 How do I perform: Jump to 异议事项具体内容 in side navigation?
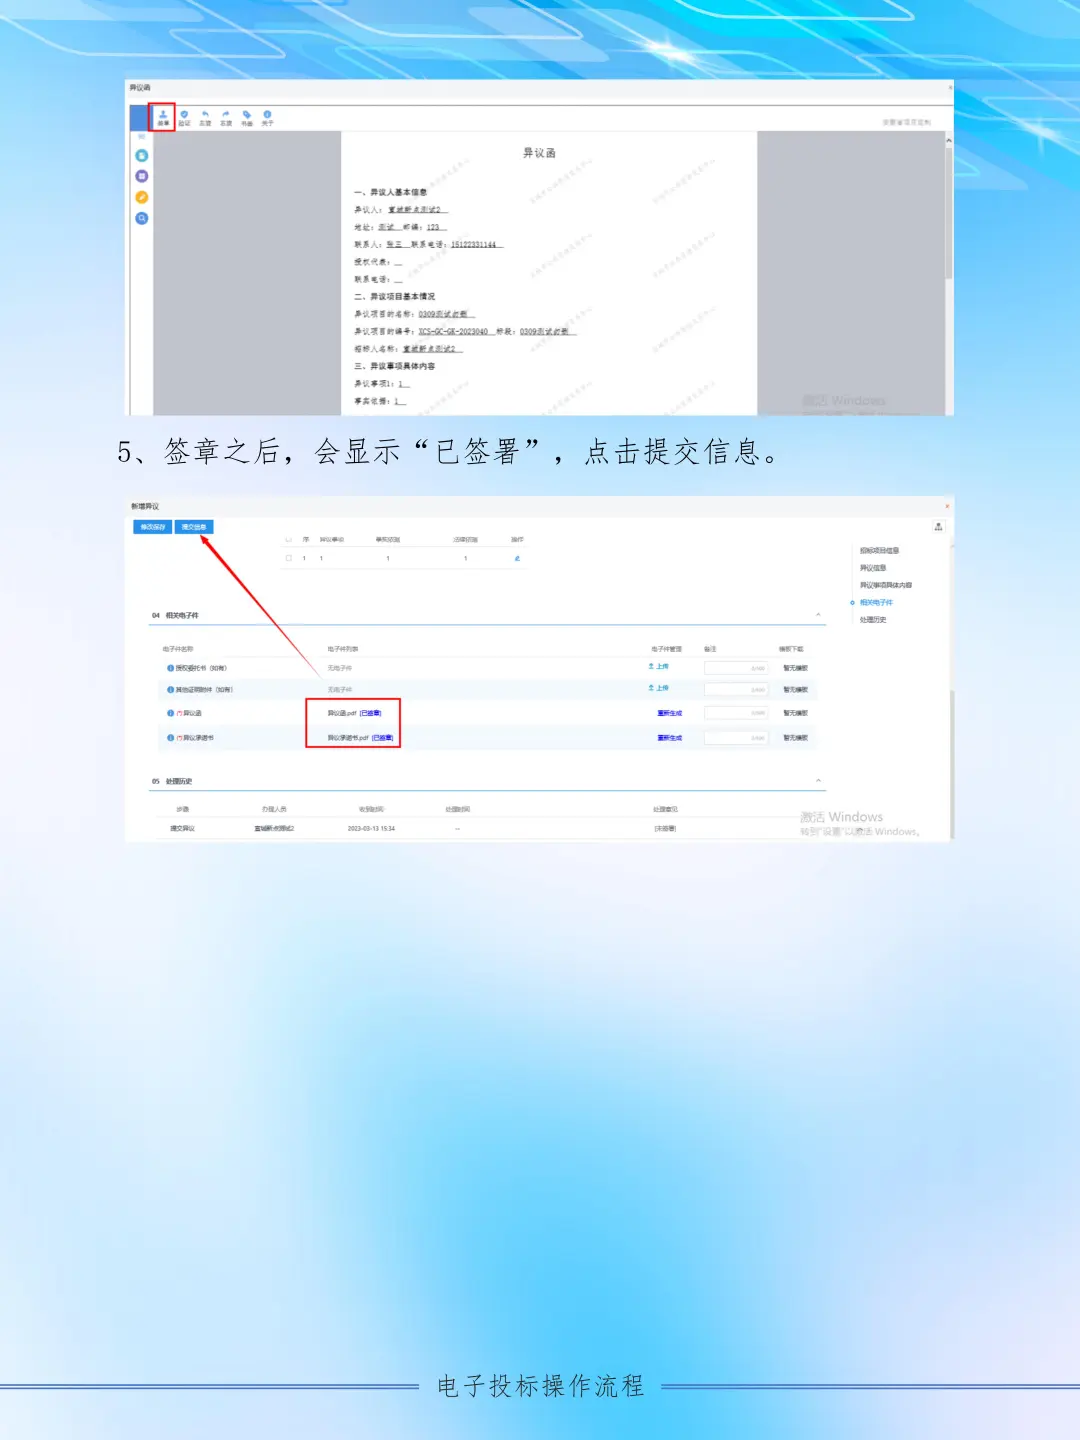[885, 585]
